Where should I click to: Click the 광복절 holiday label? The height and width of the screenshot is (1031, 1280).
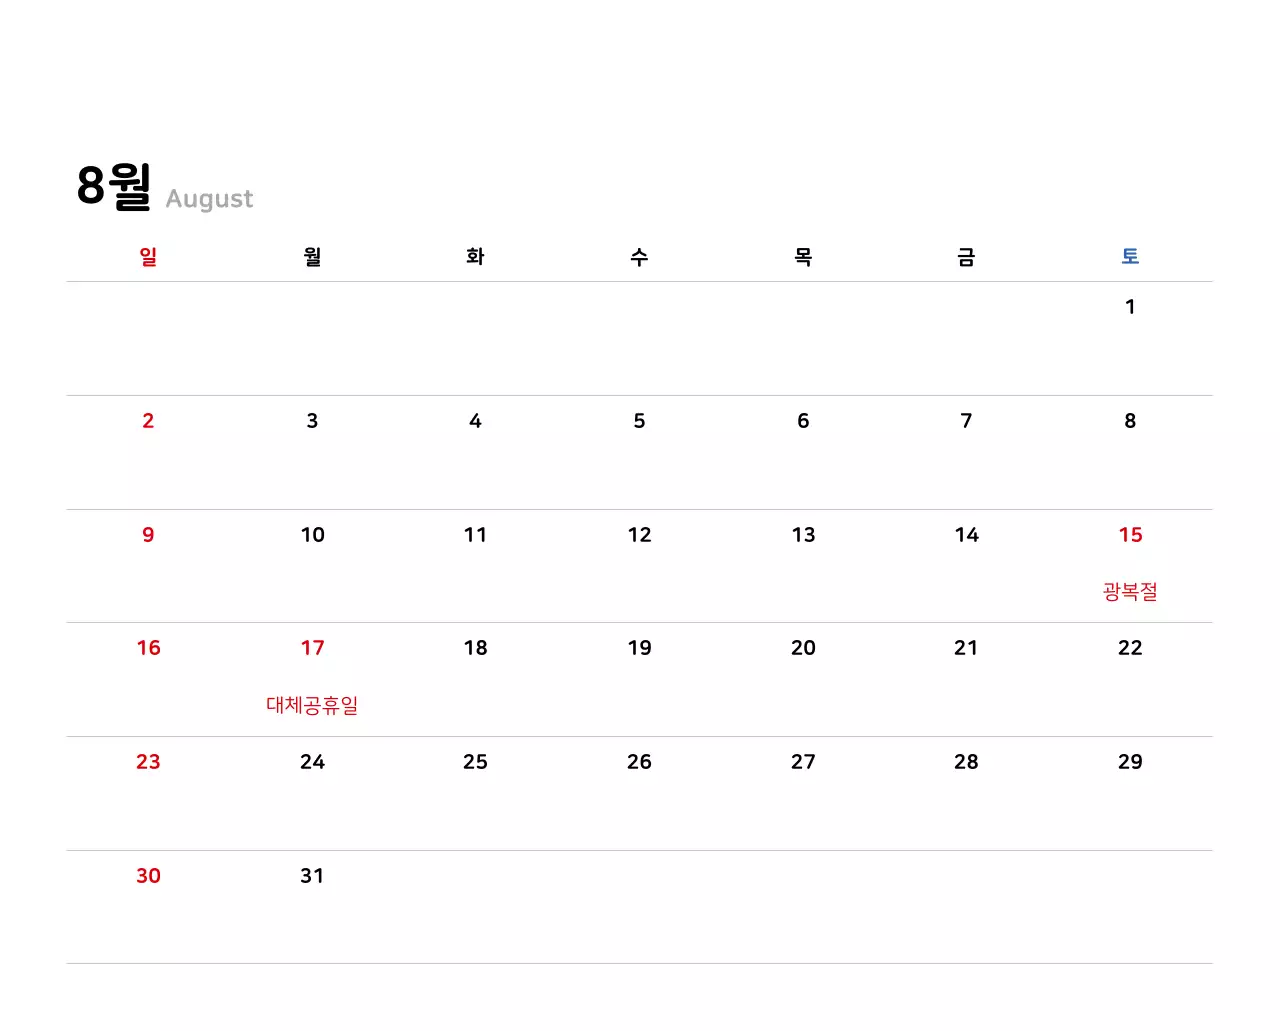(x=1130, y=592)
